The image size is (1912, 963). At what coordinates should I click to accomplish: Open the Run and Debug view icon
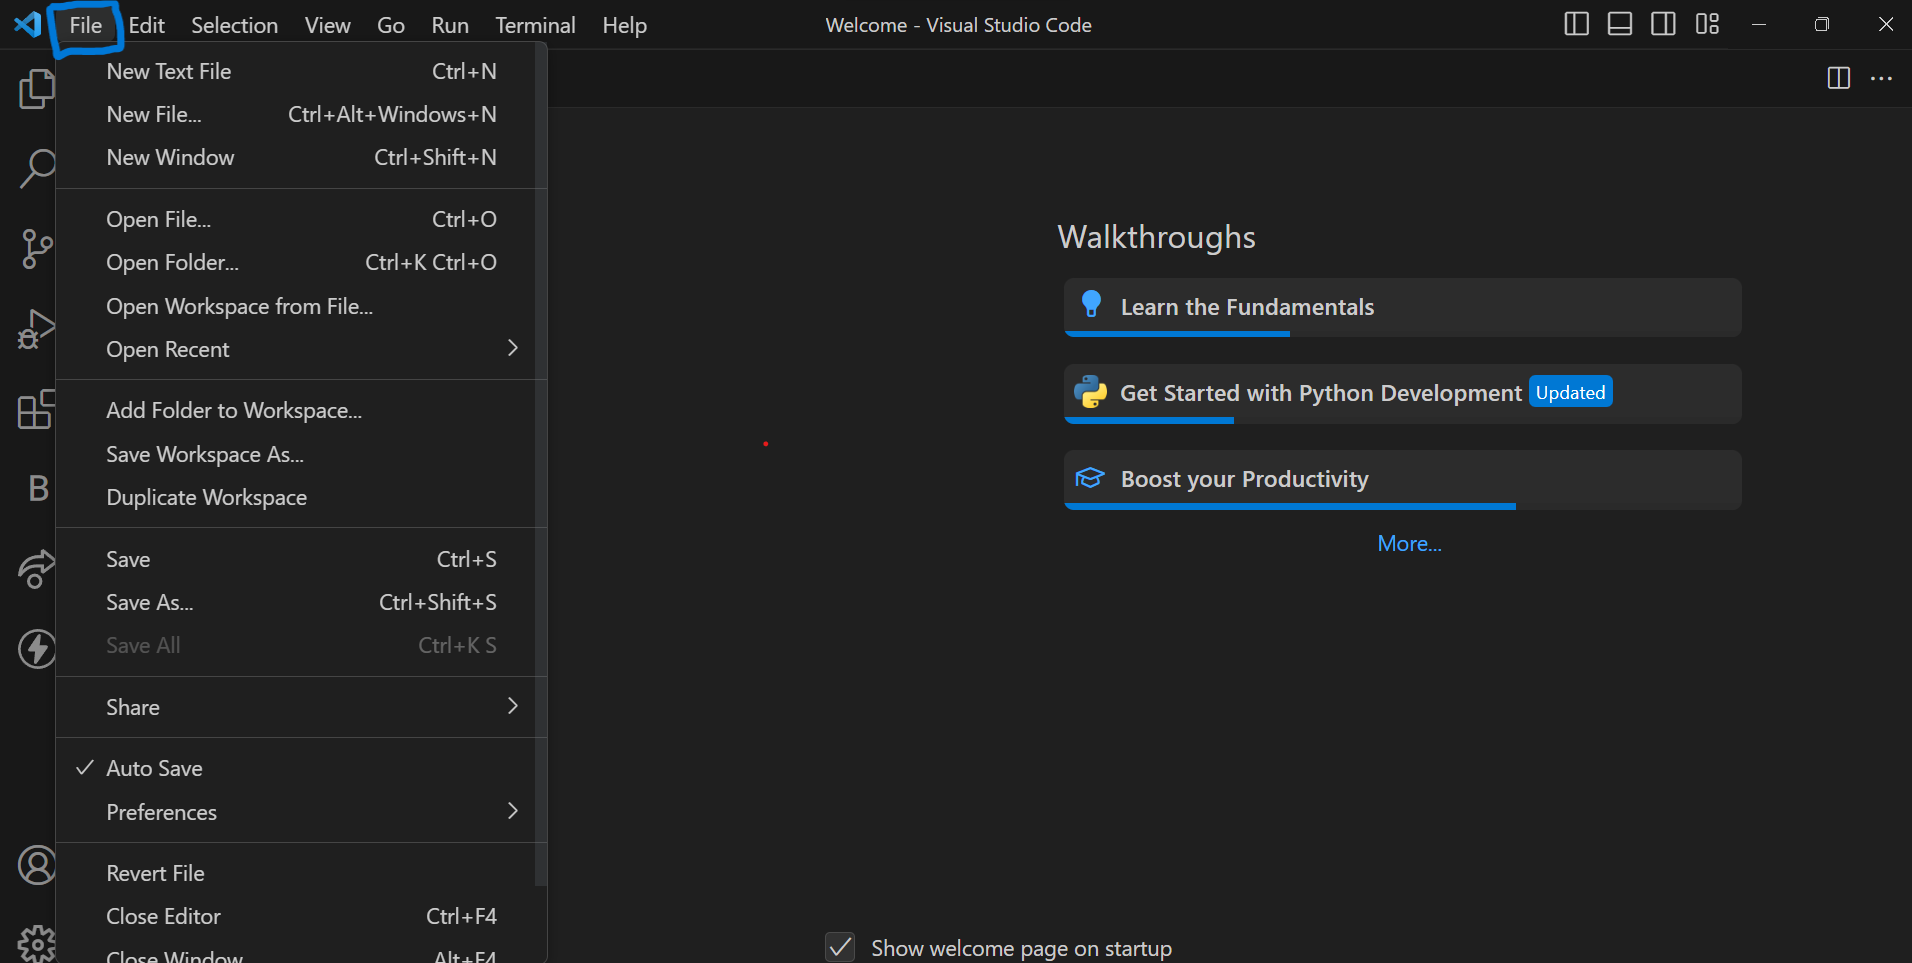click(x=37, y=329)
